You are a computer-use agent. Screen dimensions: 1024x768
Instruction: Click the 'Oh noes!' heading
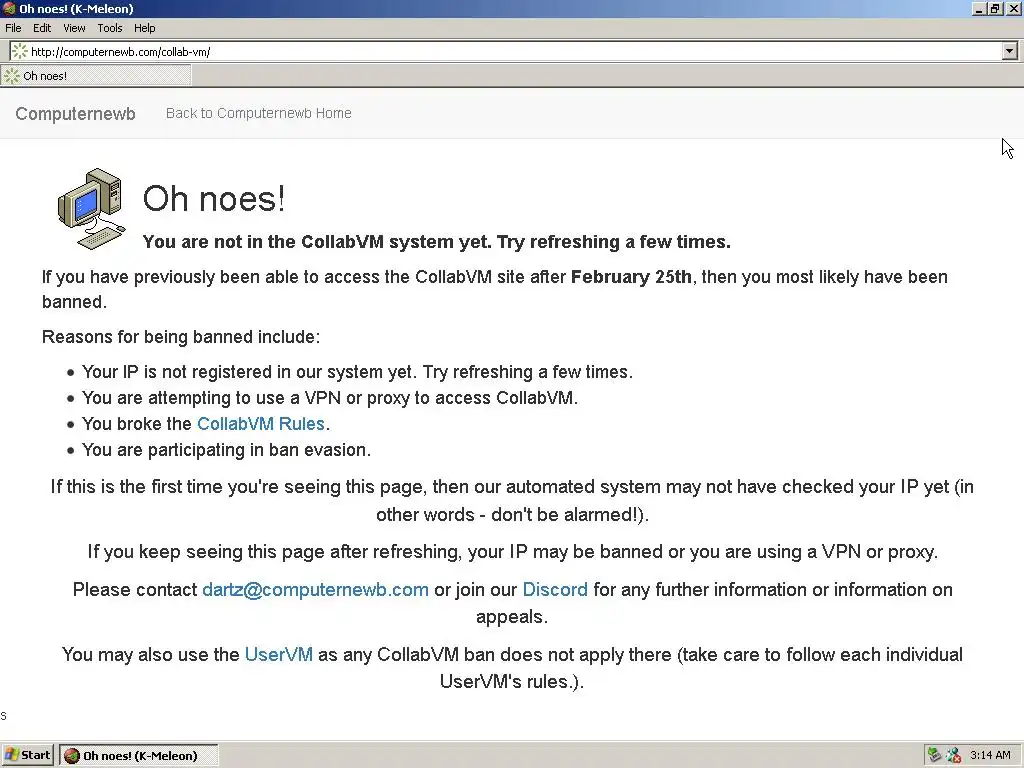point(214,199)
